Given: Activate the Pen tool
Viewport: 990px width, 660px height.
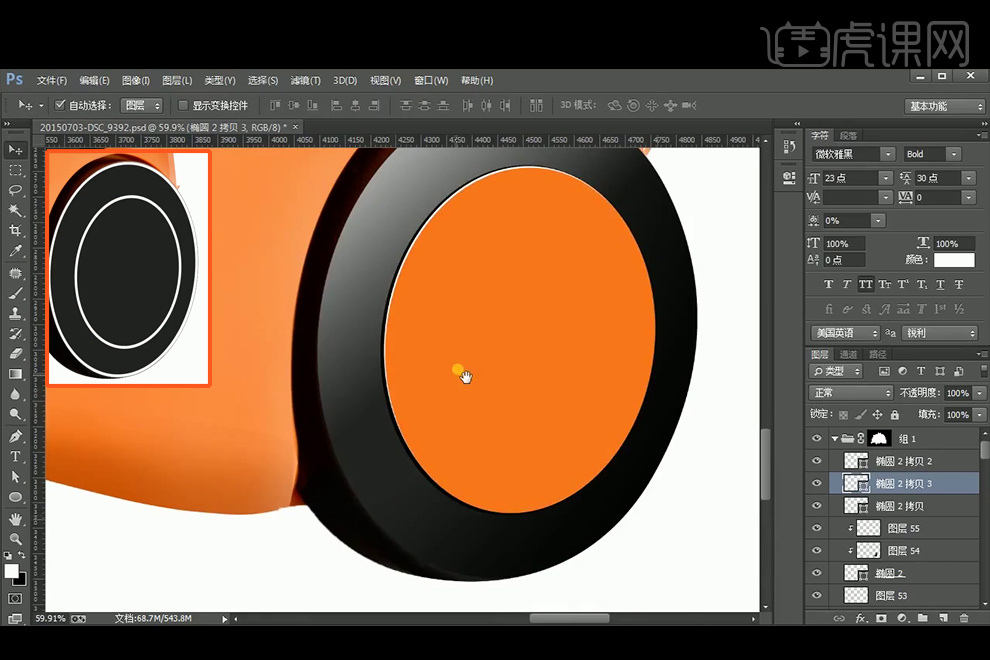Looking at the screenshot, I should pyautogui.click(x=15, y=436).
